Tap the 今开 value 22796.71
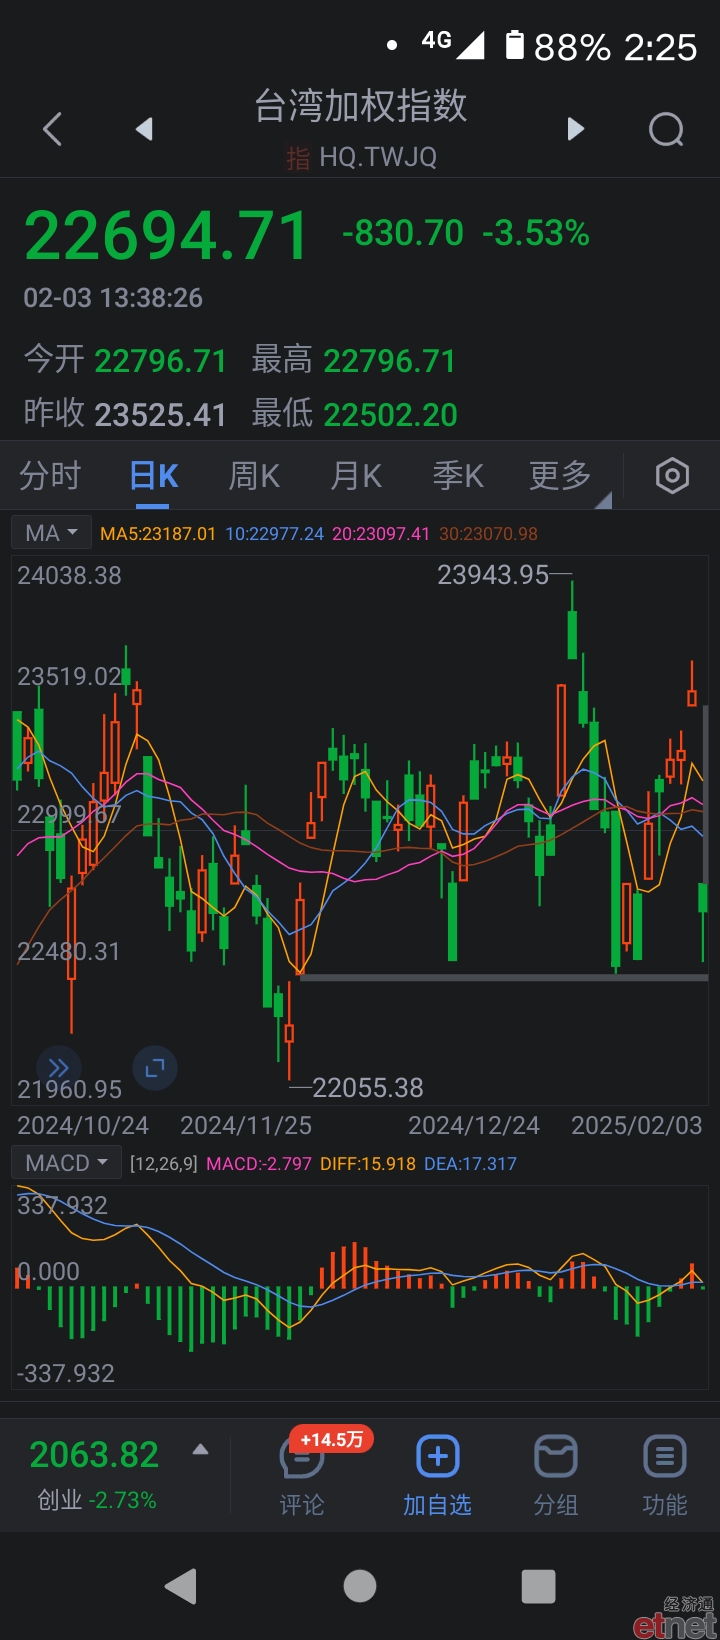The width and height of the screenshot is (720, 1640). pyautogui.click(x=161, y=361)
